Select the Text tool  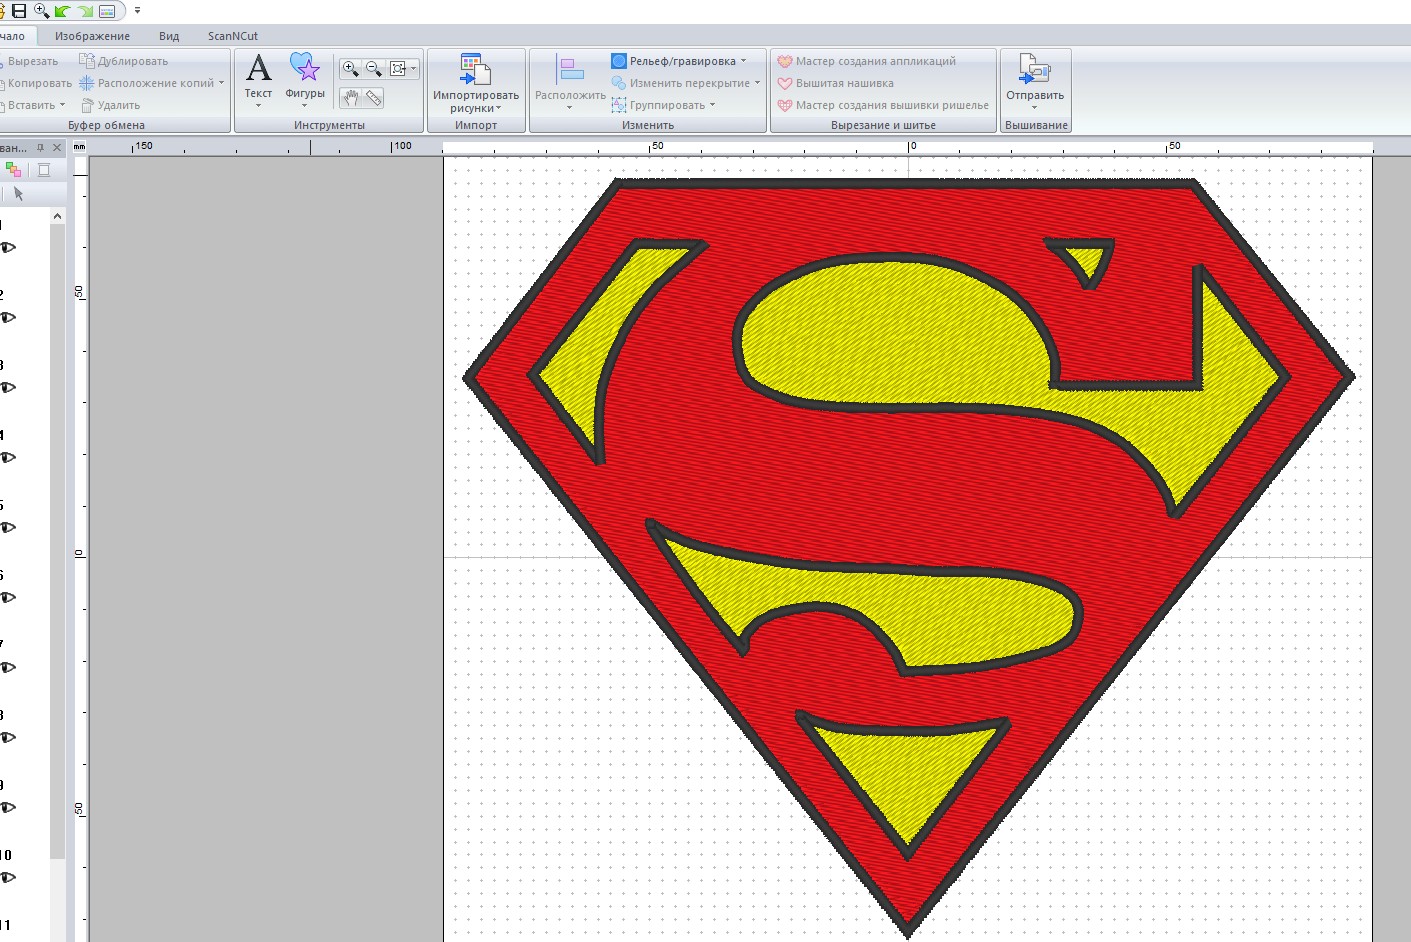pyautogui.click(x=258, y=77)
